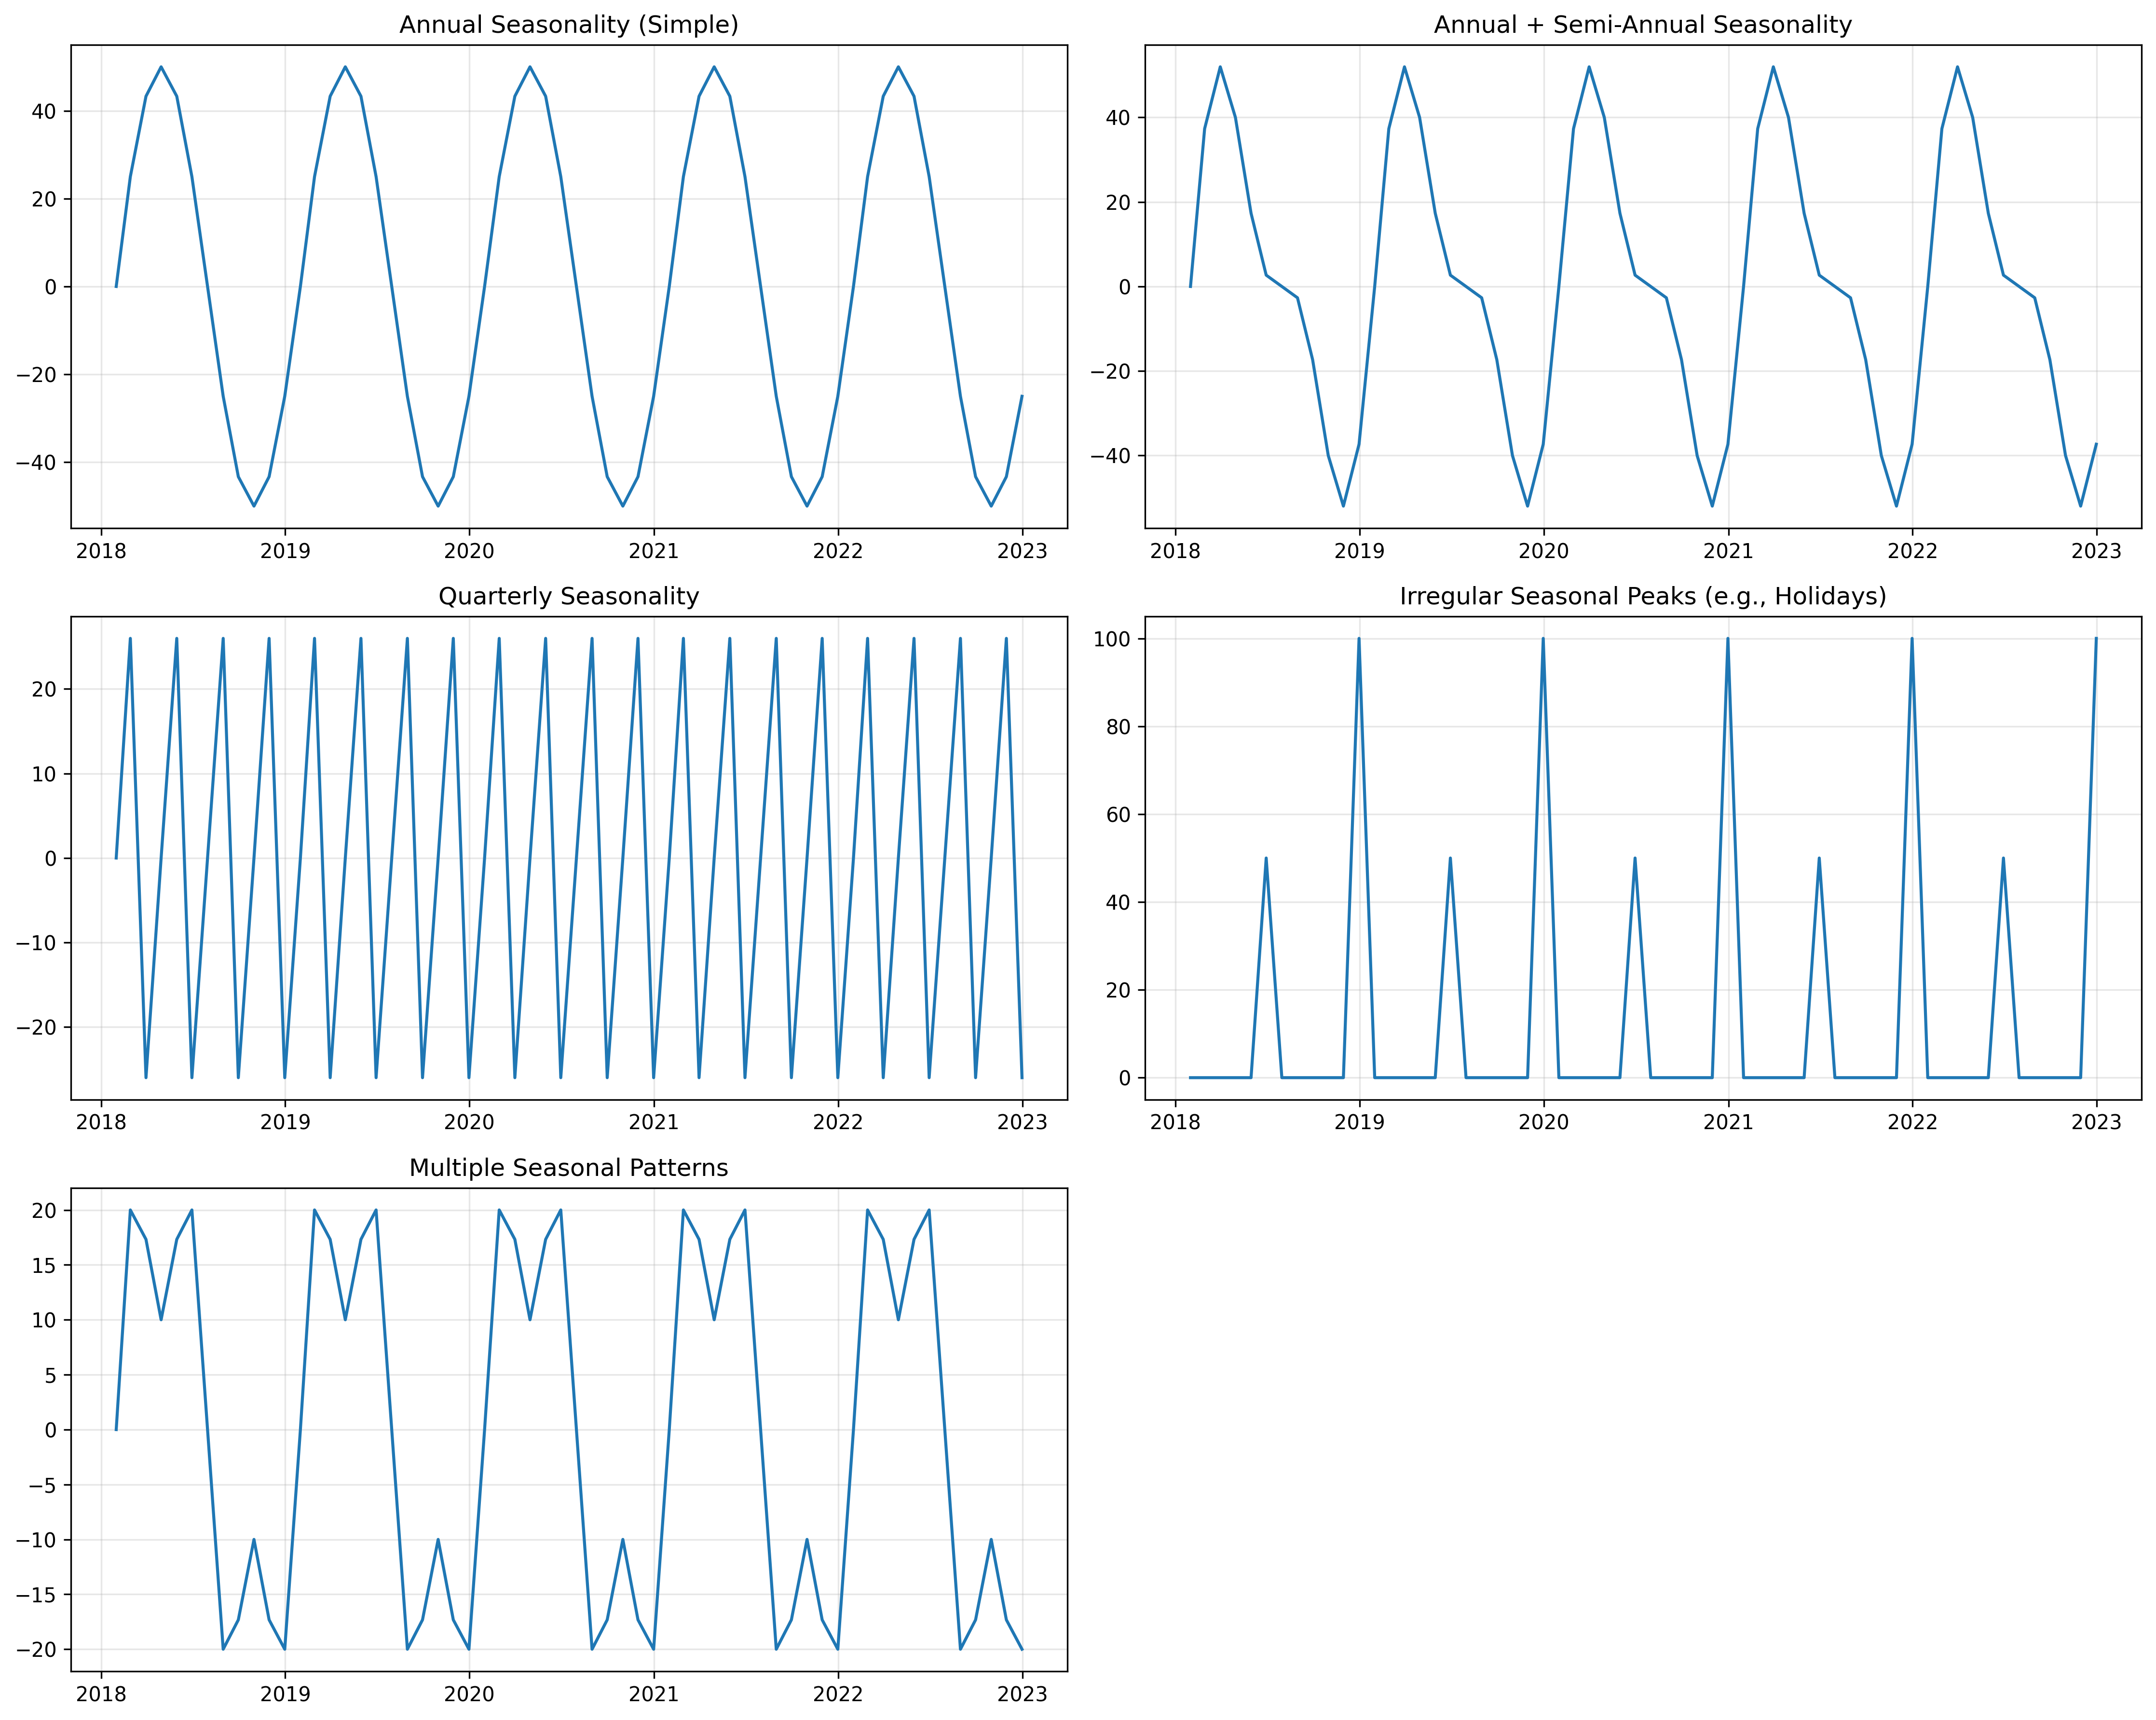Click the 'Quarterly Seasonality' plot title
Viewport: 2156px width, 1720px height.
point(568,597)
